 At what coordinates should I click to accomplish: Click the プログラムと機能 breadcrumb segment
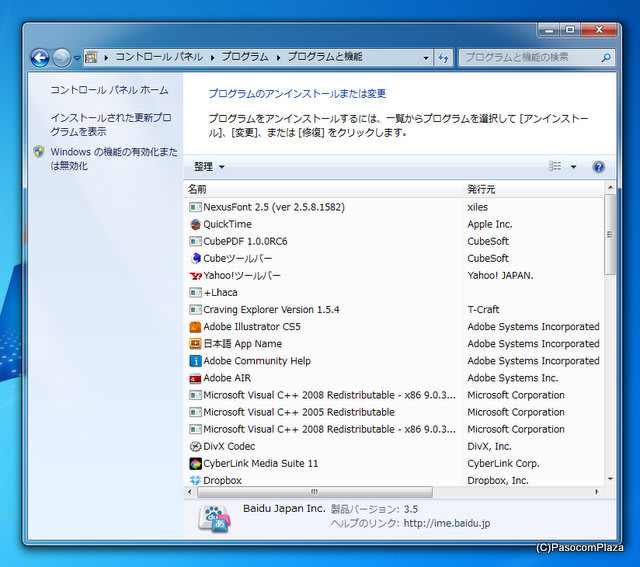tap(325, 57)
